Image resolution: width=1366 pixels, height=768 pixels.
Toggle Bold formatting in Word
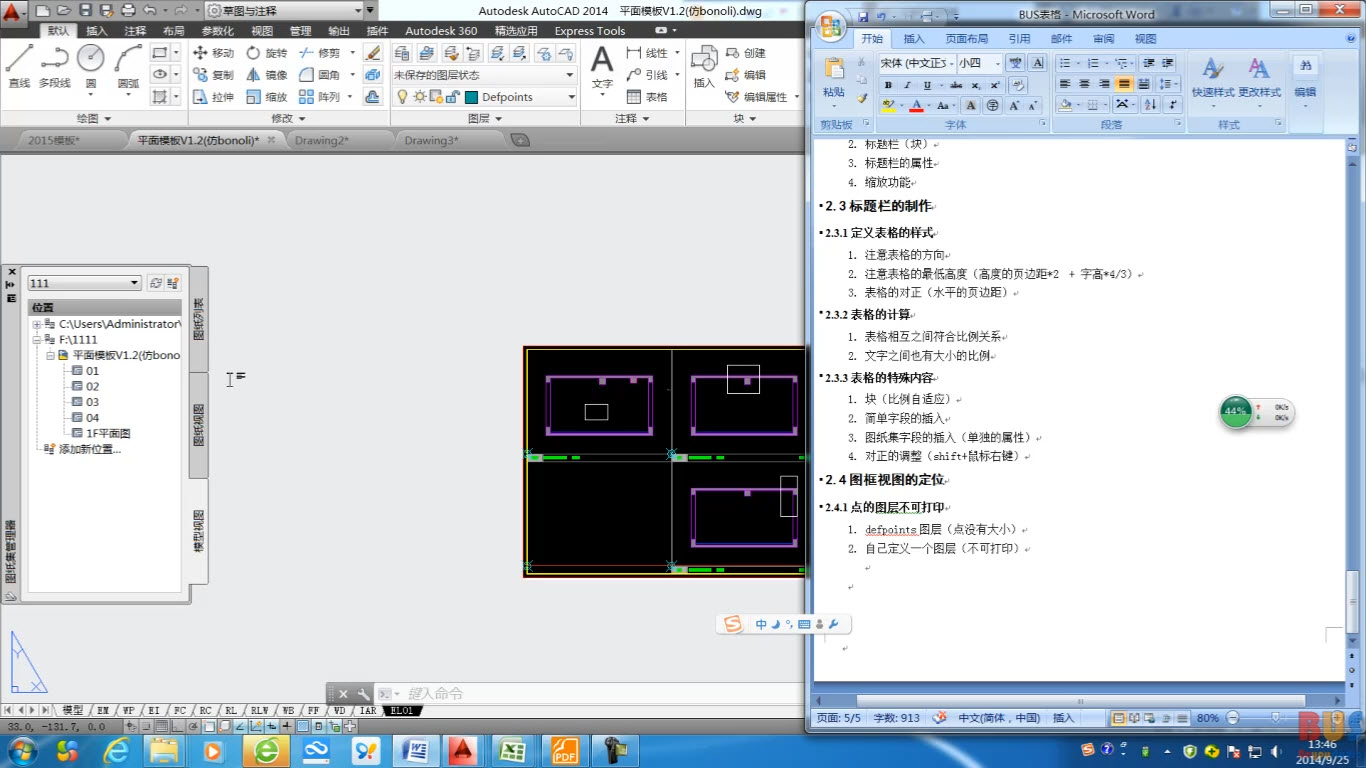[x=888, y=85]
